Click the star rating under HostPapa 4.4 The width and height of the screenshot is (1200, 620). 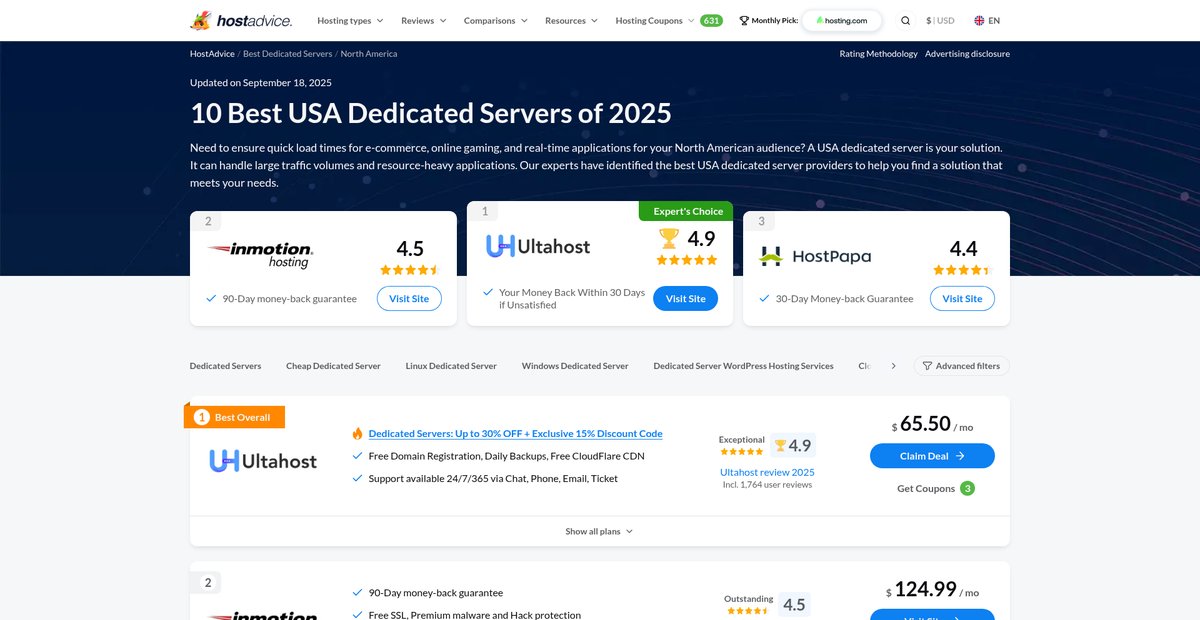point(962,270)
